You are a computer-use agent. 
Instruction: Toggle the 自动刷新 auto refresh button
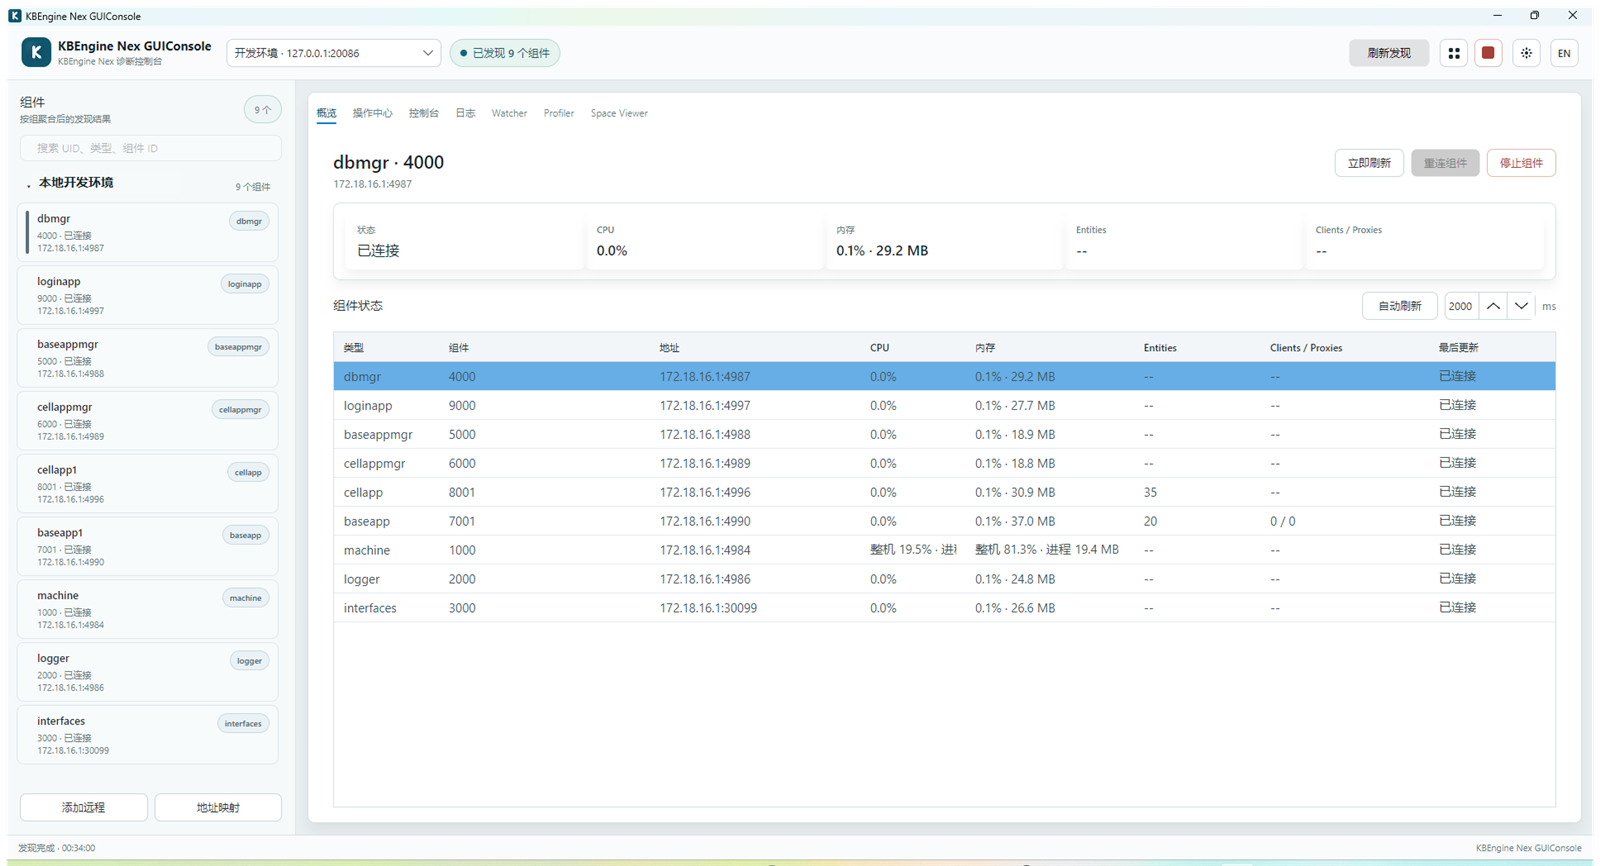1399,306
